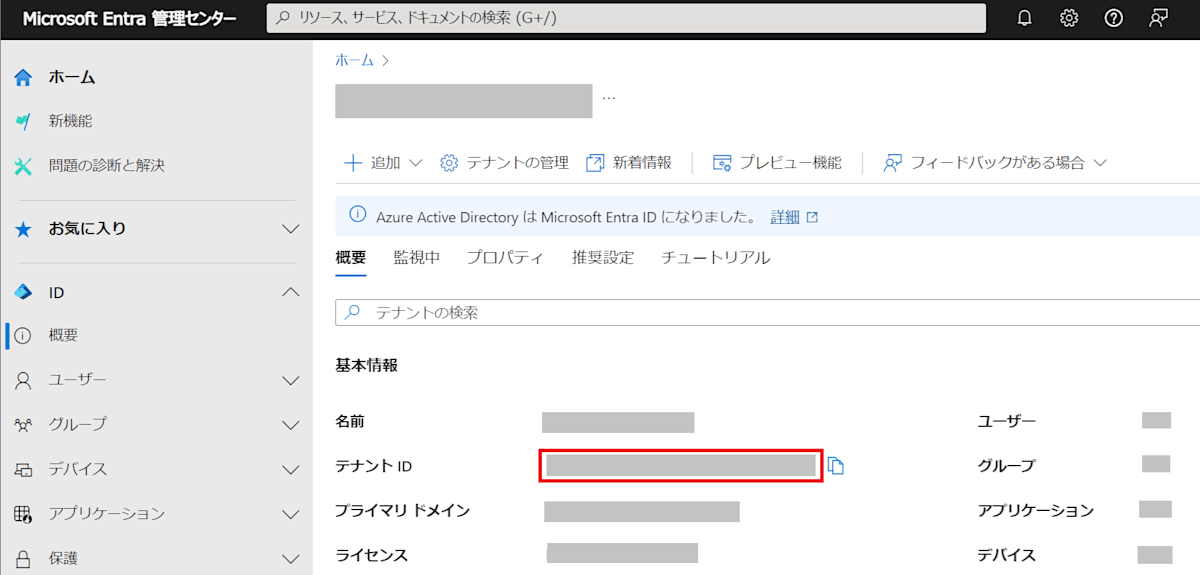
Task: Switch to the チュートリアル tab
Action: 716,257
